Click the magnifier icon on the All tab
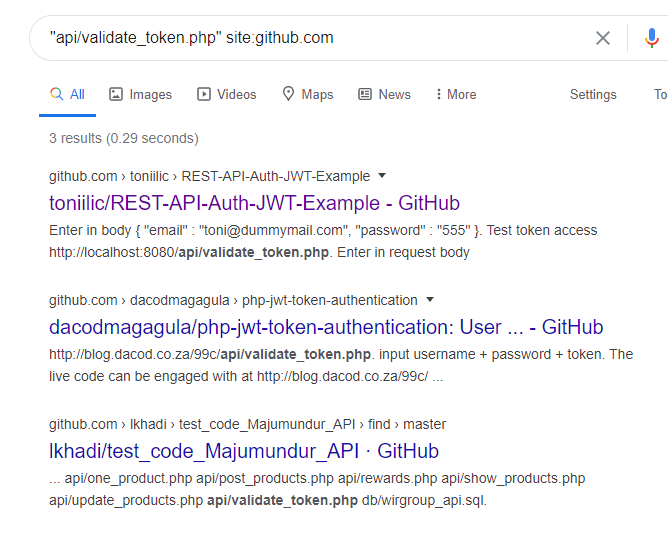Viewport: 668px width, 560px height. 56,94
